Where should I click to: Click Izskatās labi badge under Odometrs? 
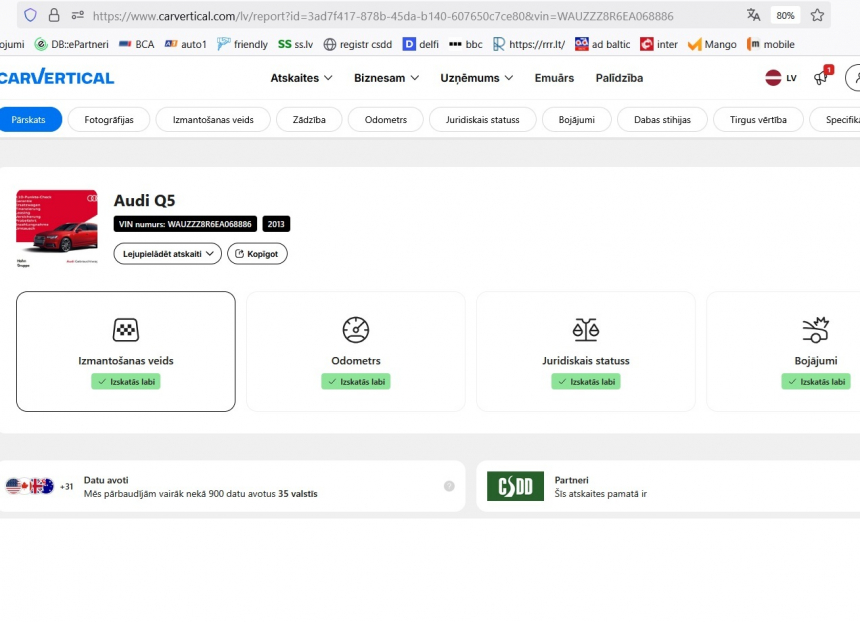[x=356, y=382]
